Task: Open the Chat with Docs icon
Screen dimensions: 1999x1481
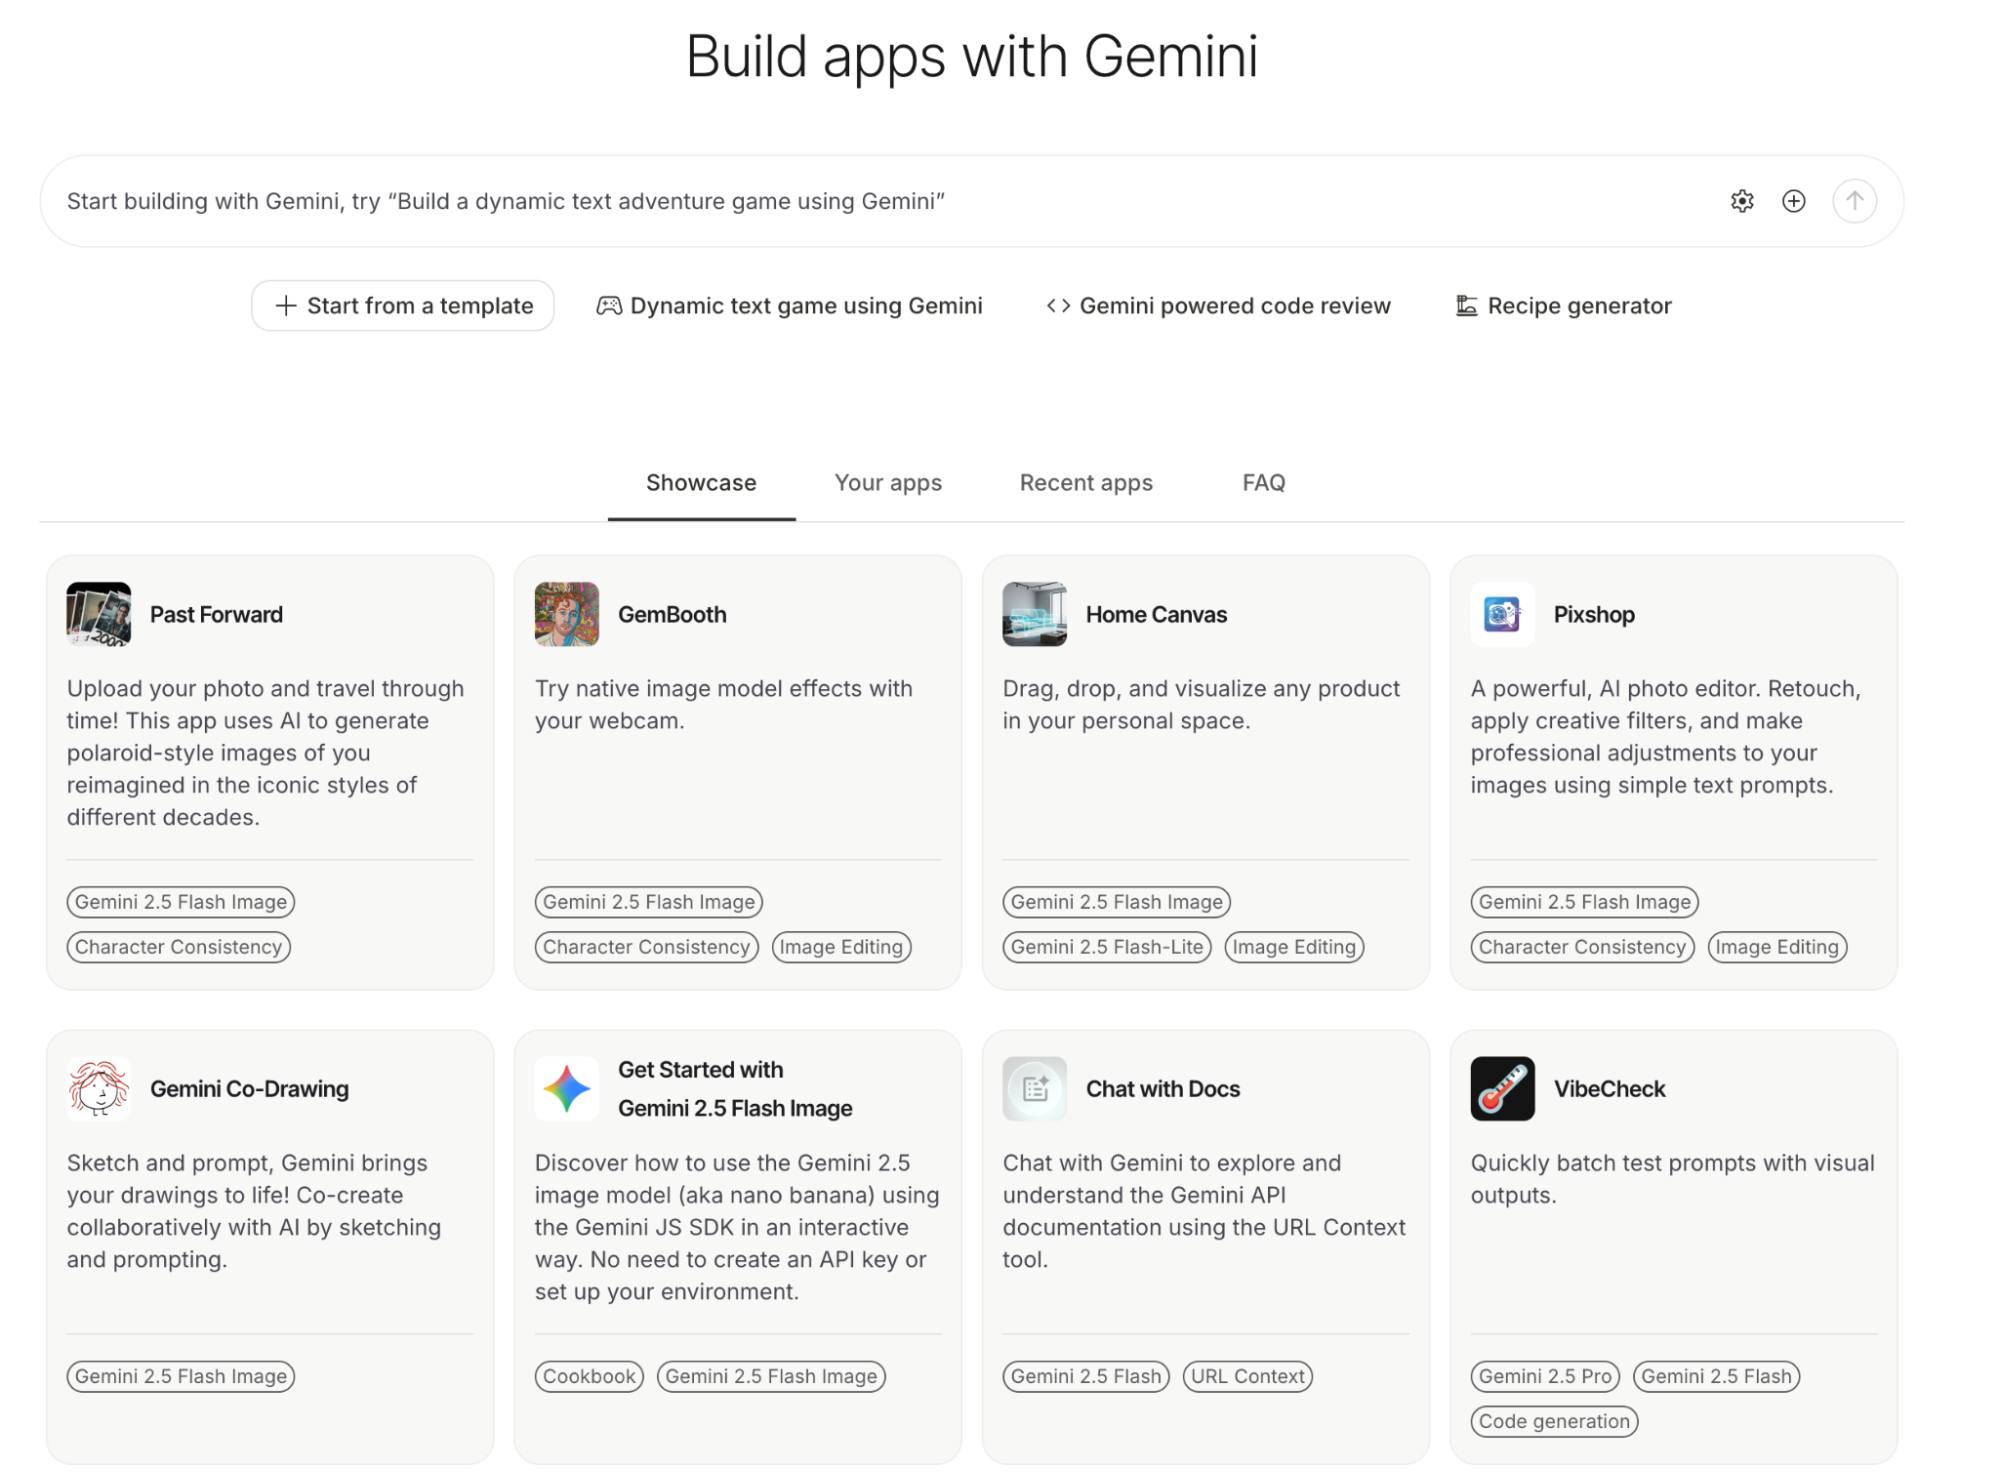Action: pos(1034,1088)
